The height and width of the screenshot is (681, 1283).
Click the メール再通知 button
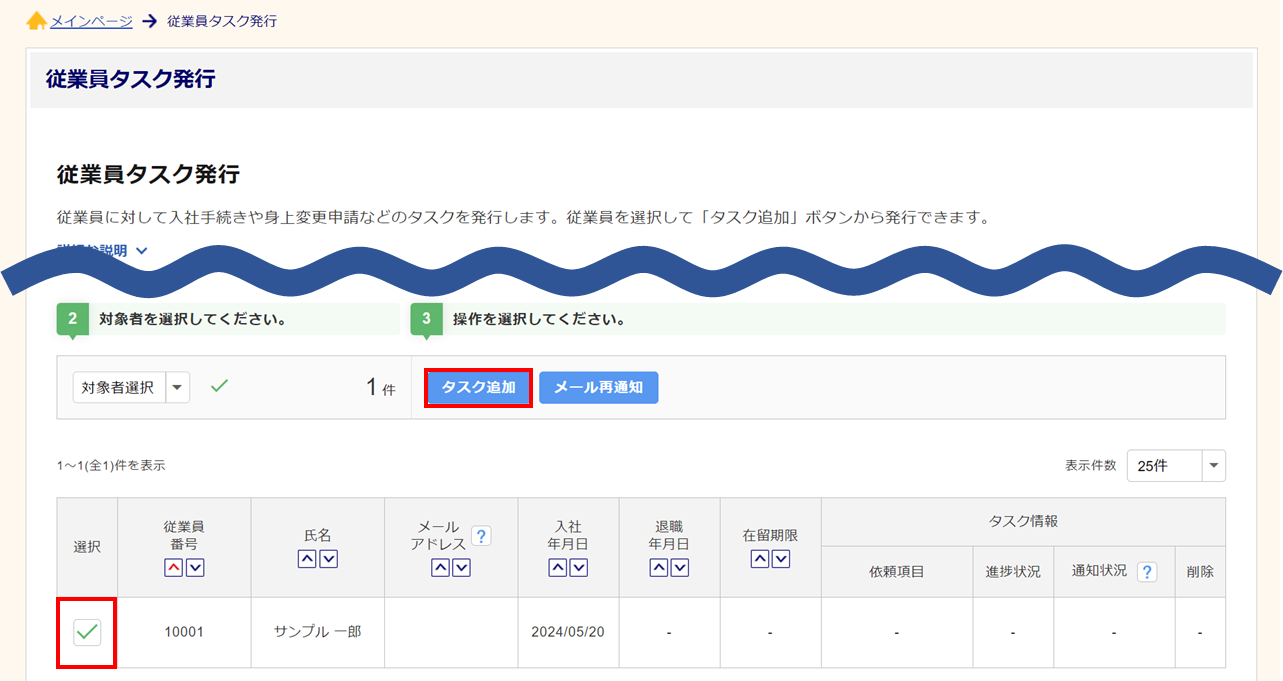point(598,388)
